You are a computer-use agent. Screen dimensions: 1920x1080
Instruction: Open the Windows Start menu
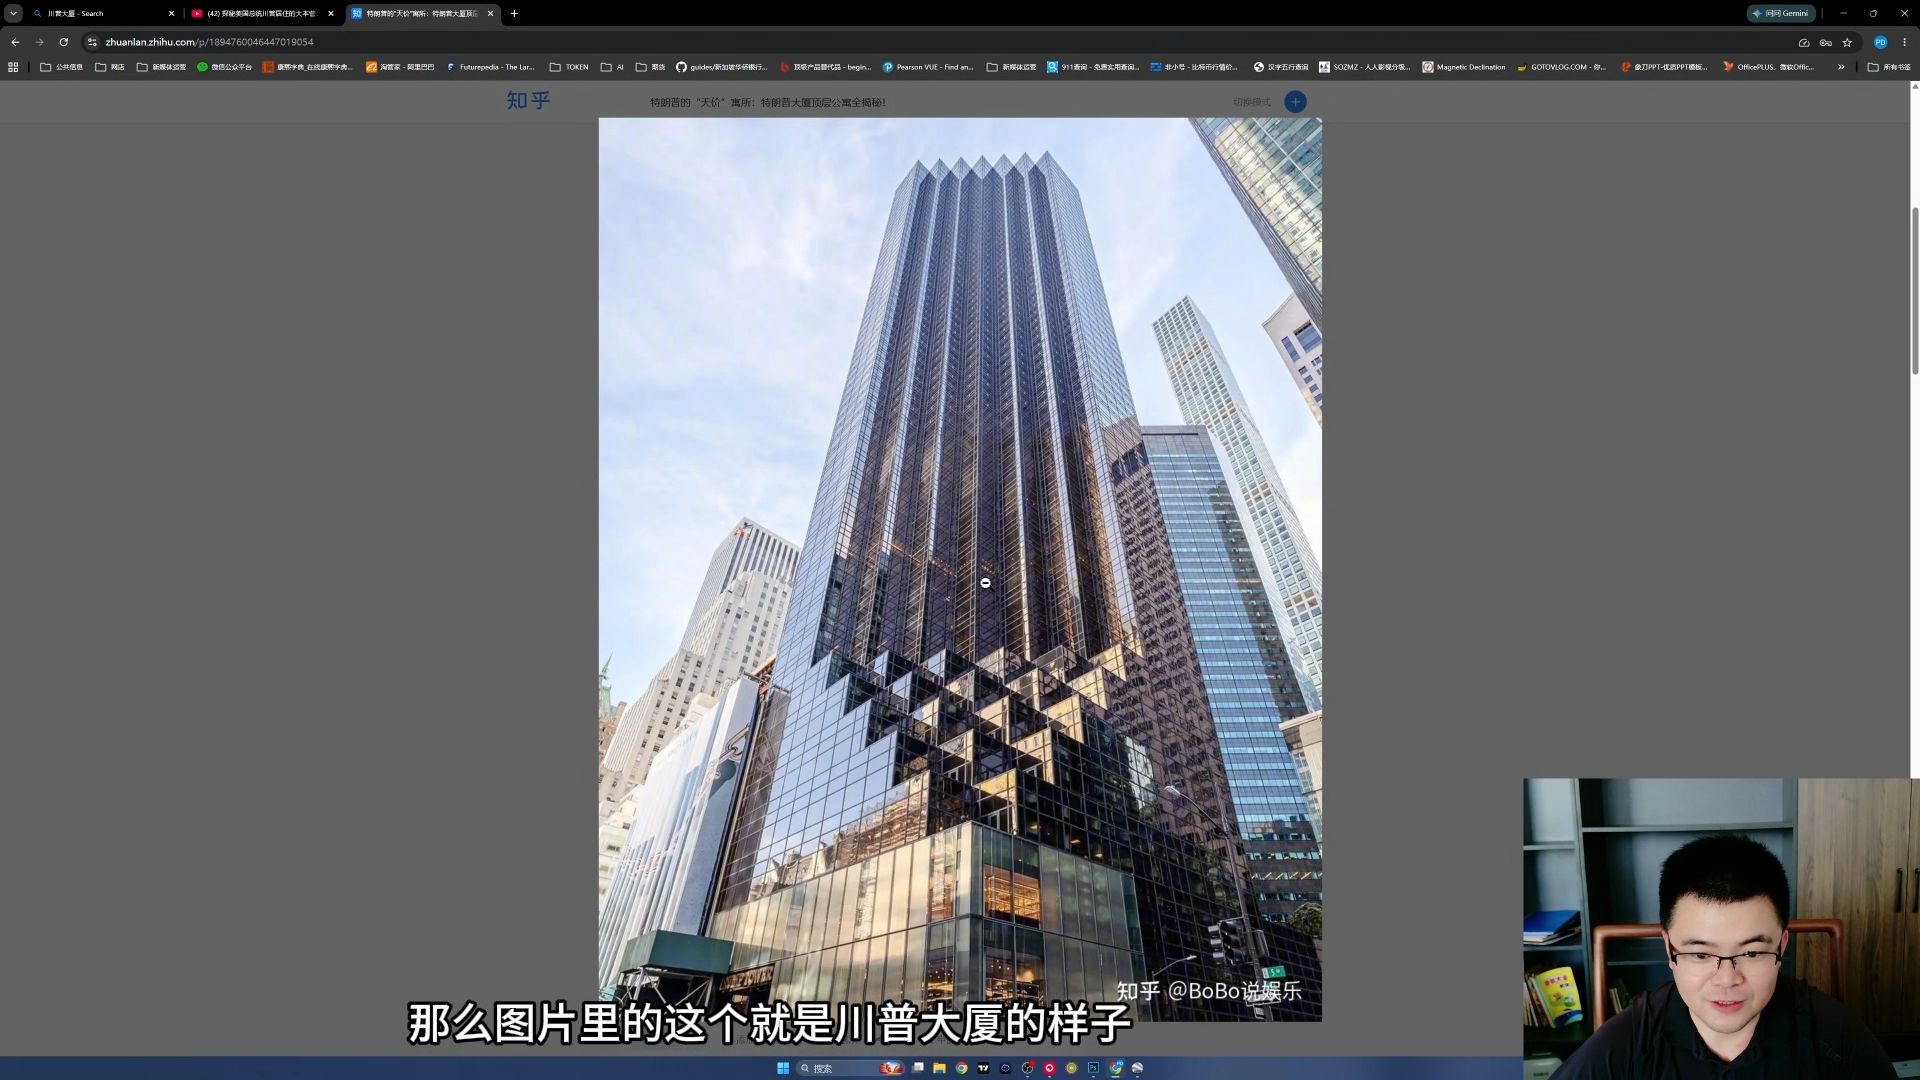[x=783, y=1068]
